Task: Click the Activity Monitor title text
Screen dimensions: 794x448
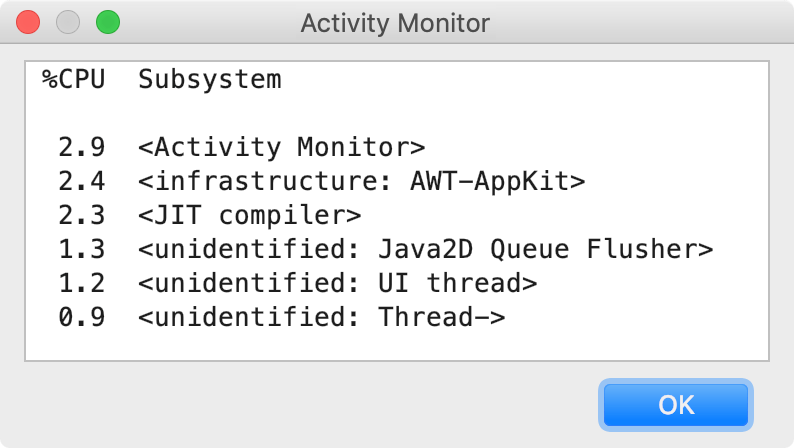Action: [396, 22]
